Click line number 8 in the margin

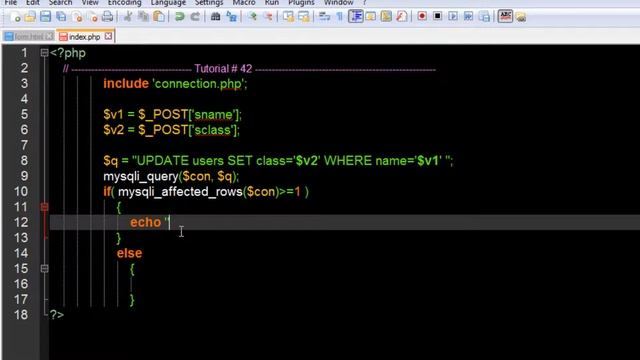point(24,160)
